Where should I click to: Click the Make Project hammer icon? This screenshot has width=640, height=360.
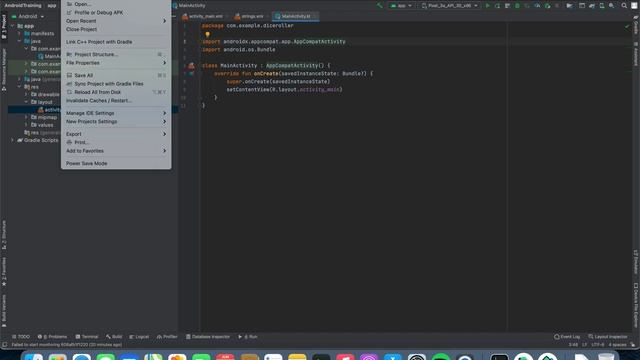coord(380,6)
